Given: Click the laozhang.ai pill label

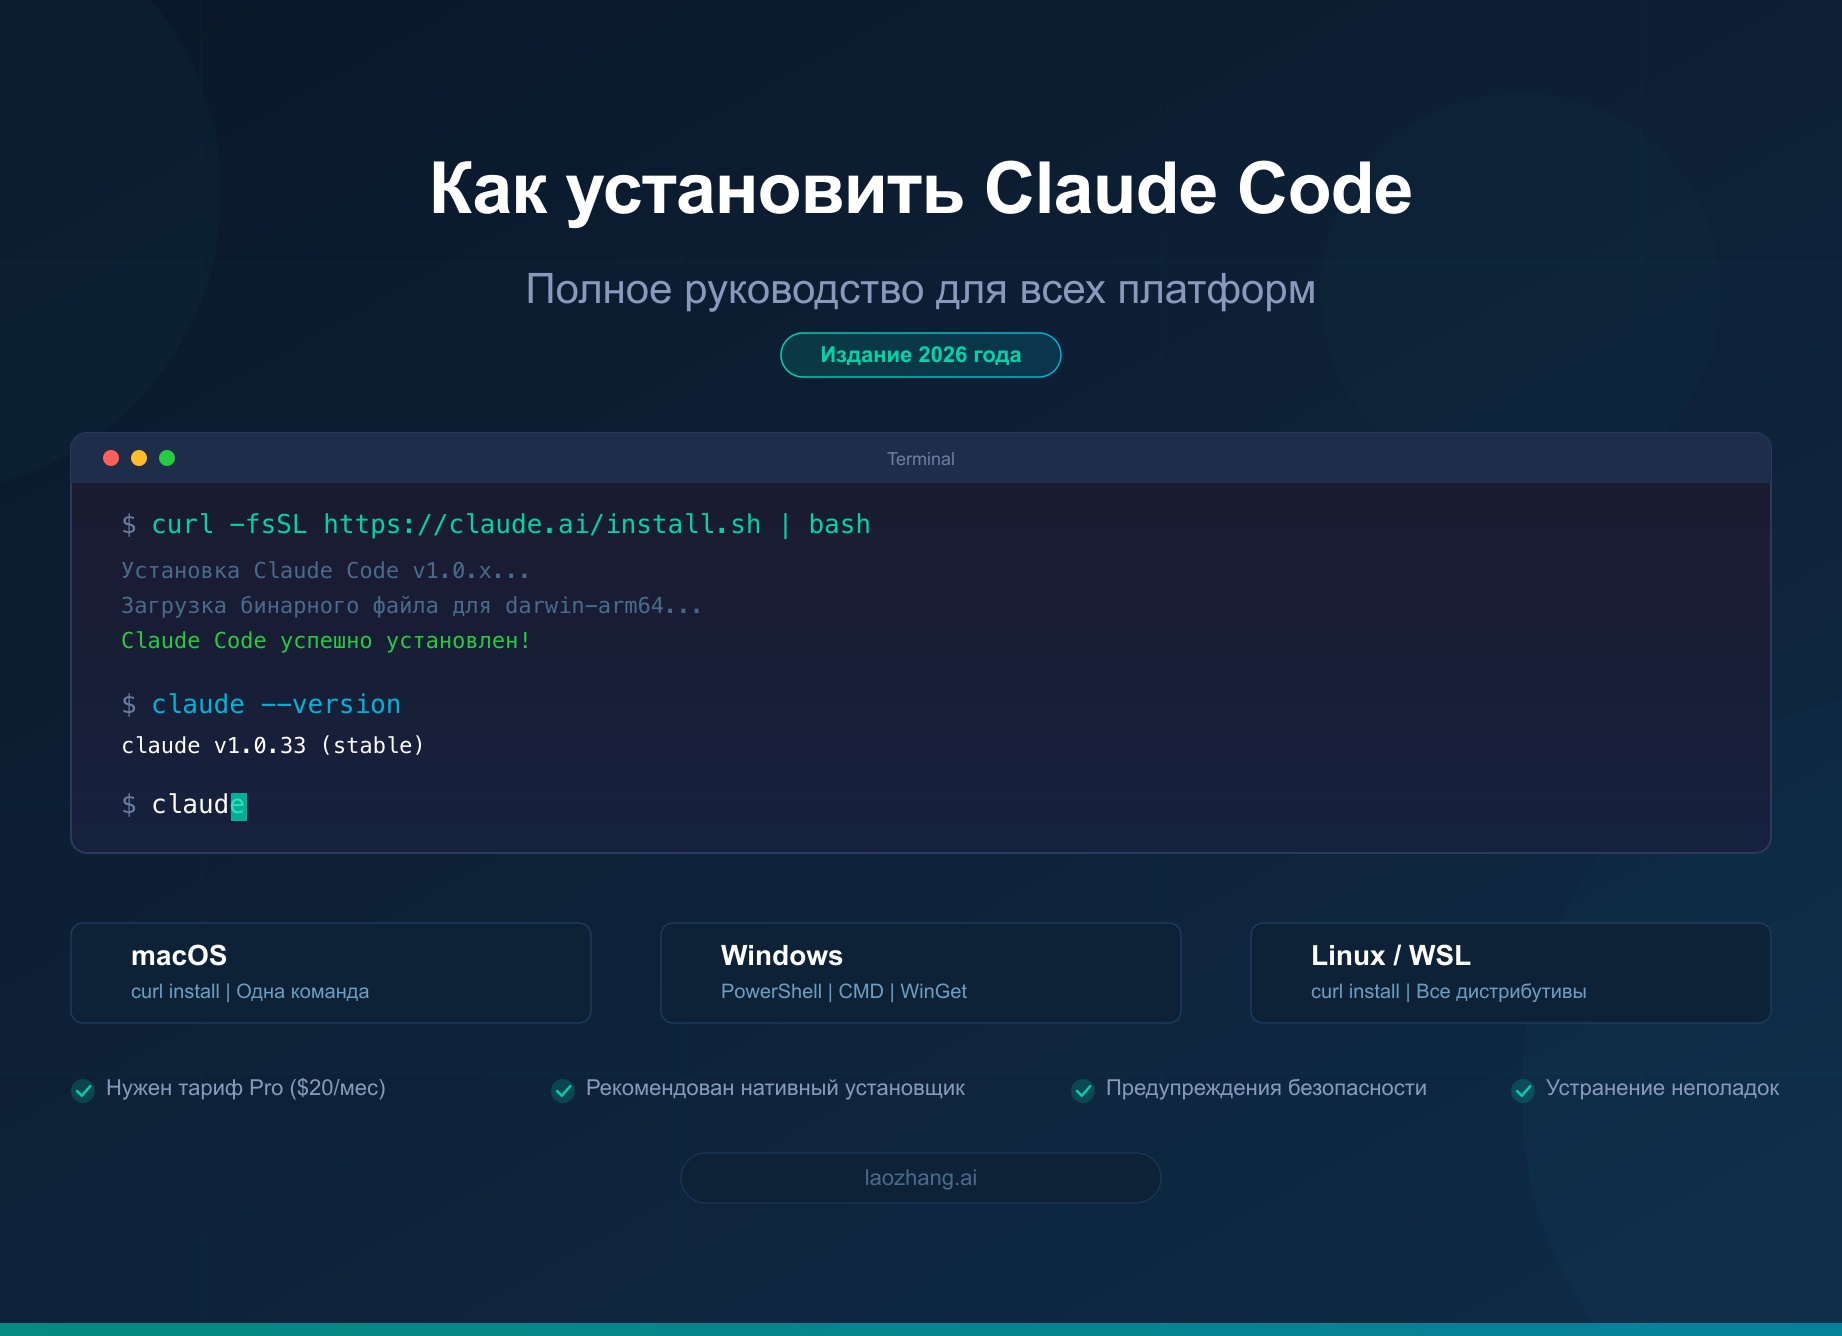Looking at the screenshot, I should [x=921, y=1178].
